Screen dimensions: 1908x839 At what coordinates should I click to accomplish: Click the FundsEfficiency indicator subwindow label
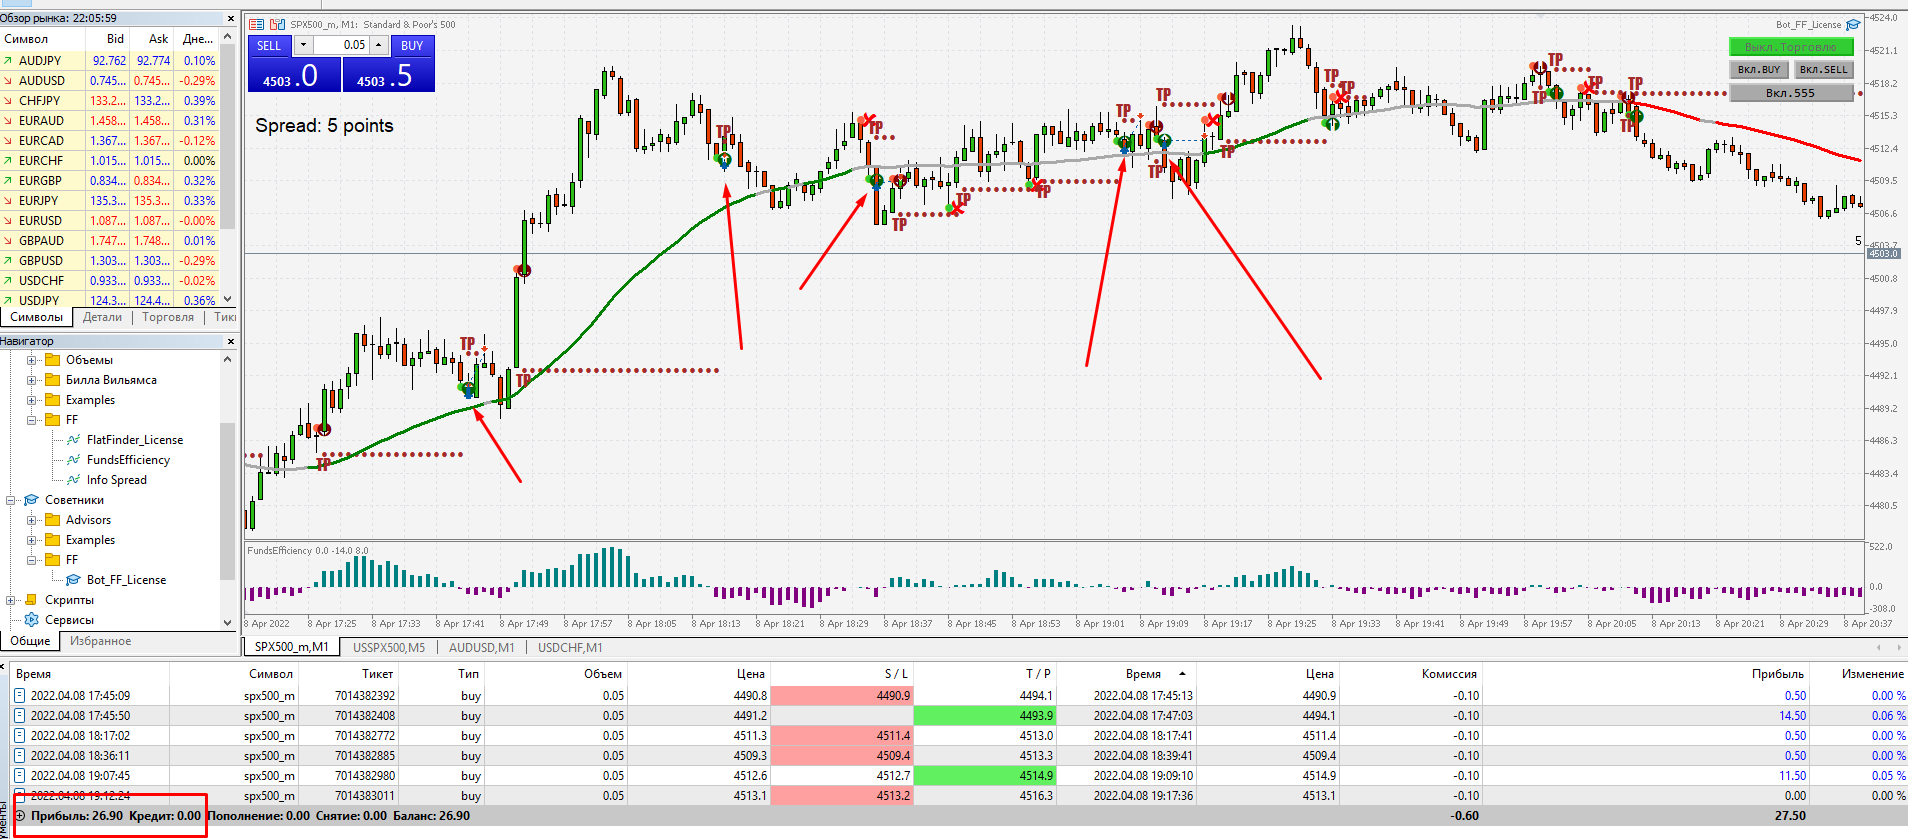(x=307, y=551)
